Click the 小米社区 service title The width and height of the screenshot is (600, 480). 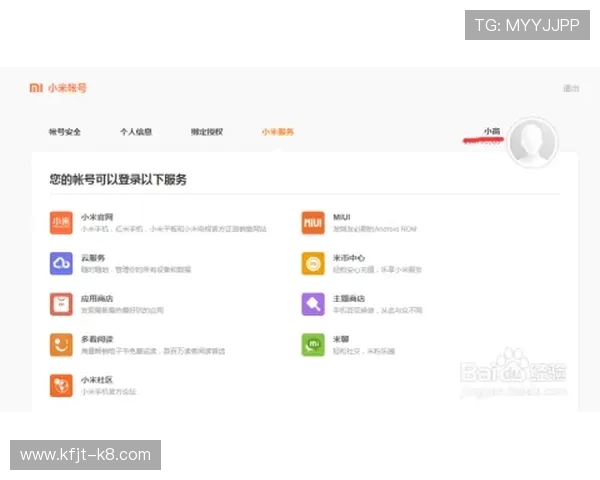(97, 380)
